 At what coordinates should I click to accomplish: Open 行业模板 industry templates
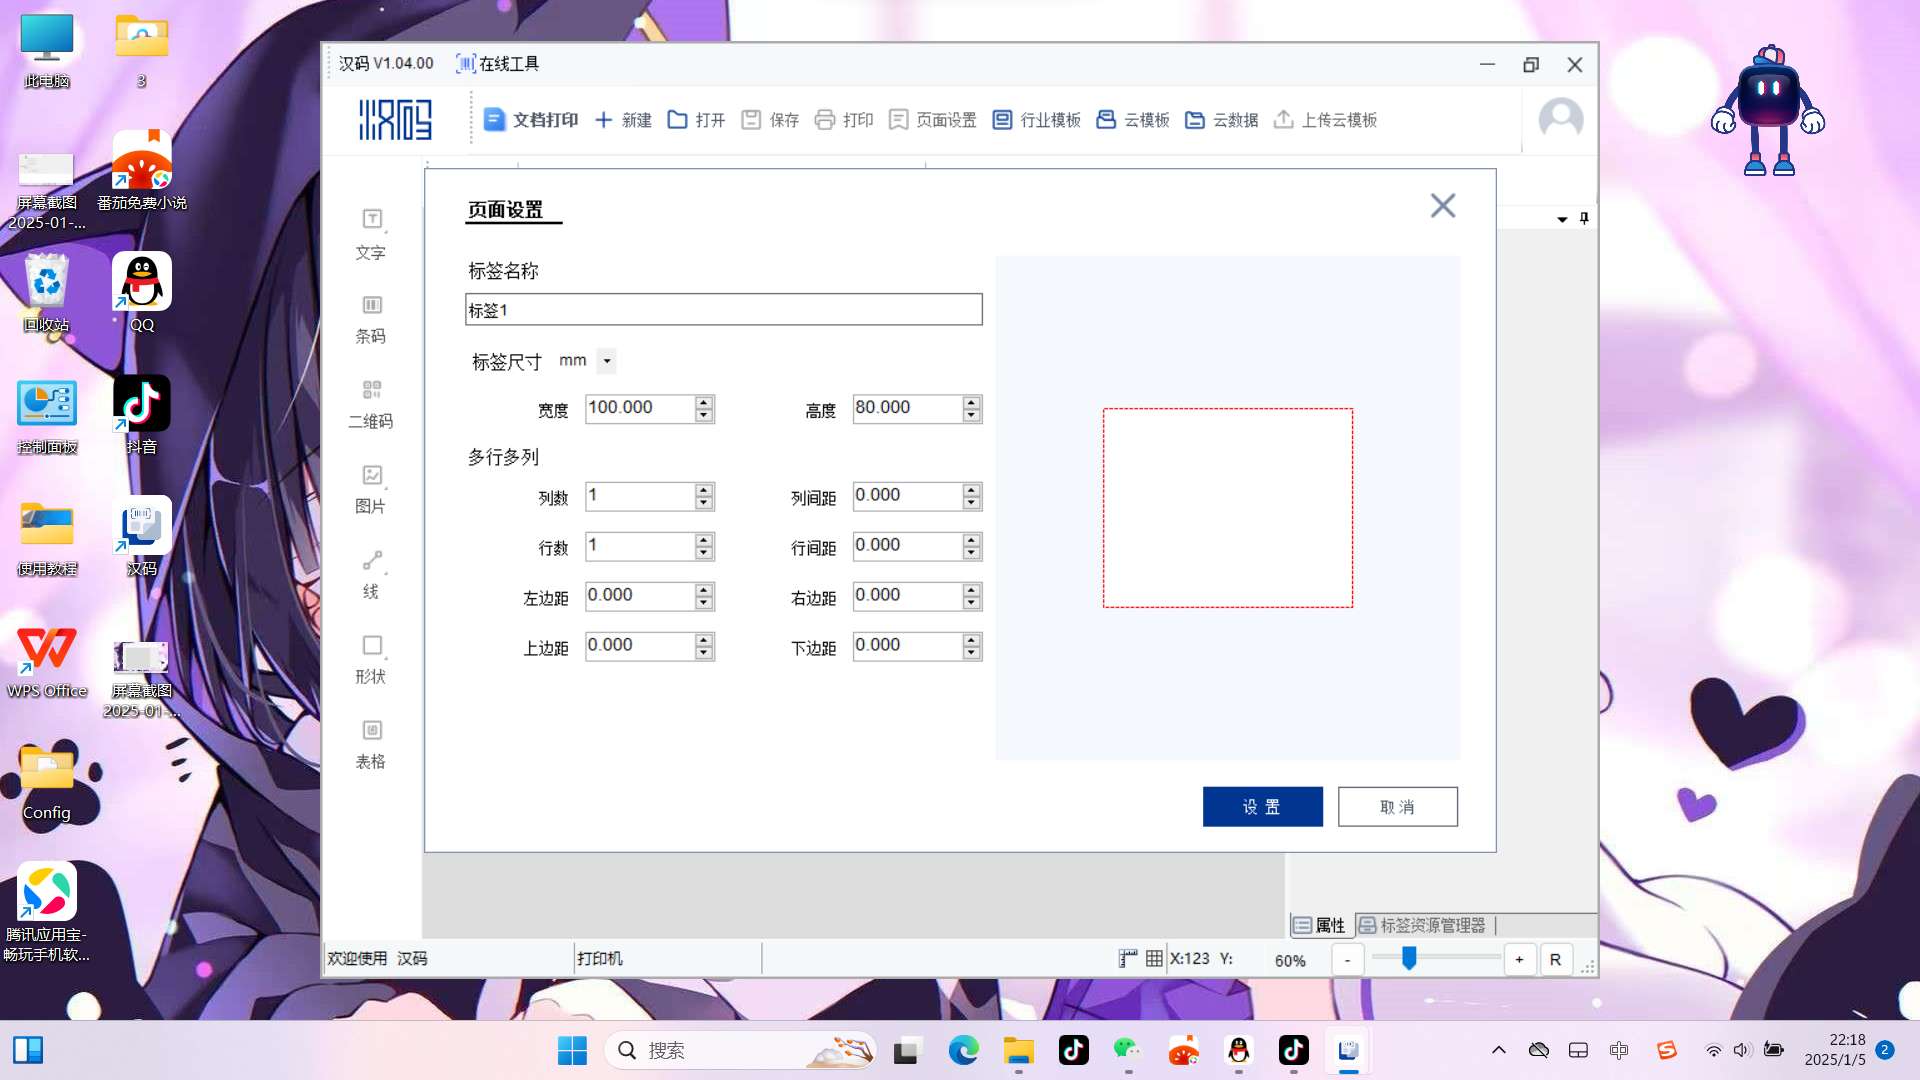coord(1036,120)
